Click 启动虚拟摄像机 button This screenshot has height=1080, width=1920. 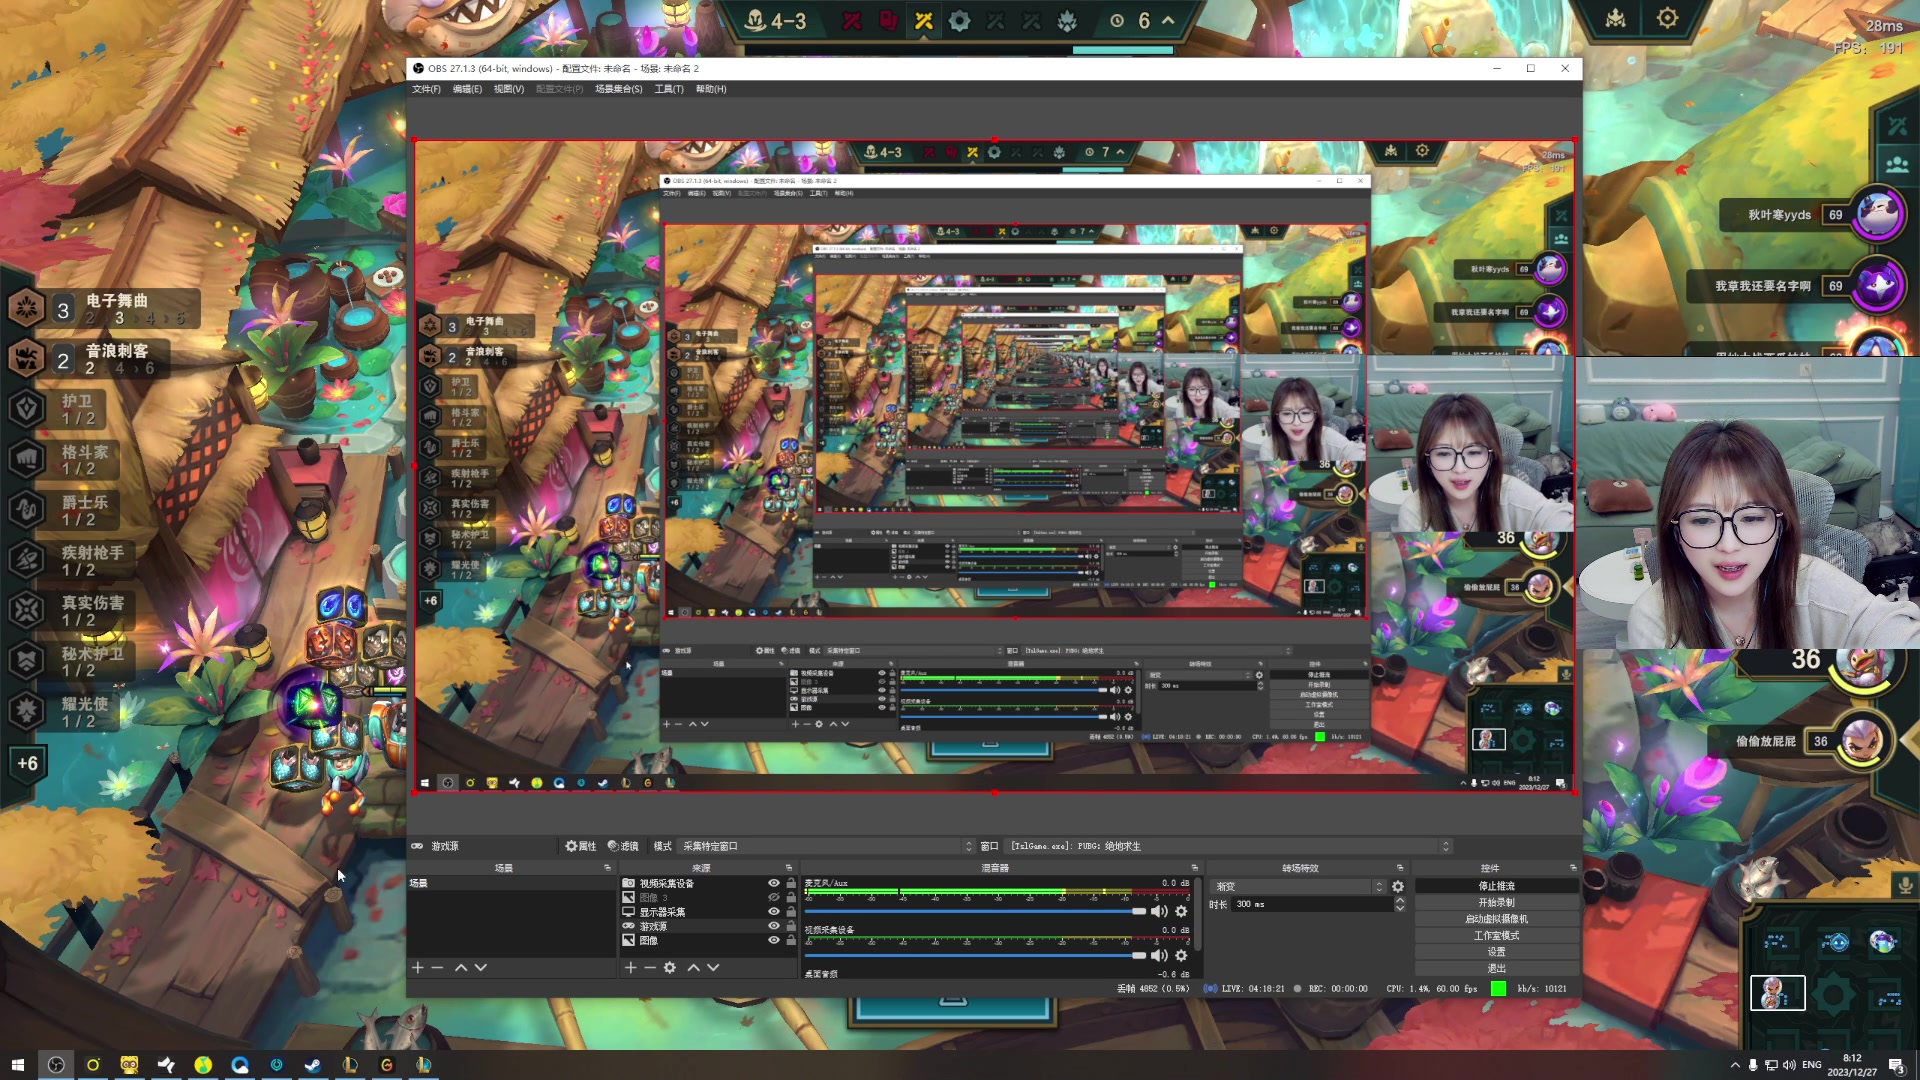click(x=1496, y=919)
